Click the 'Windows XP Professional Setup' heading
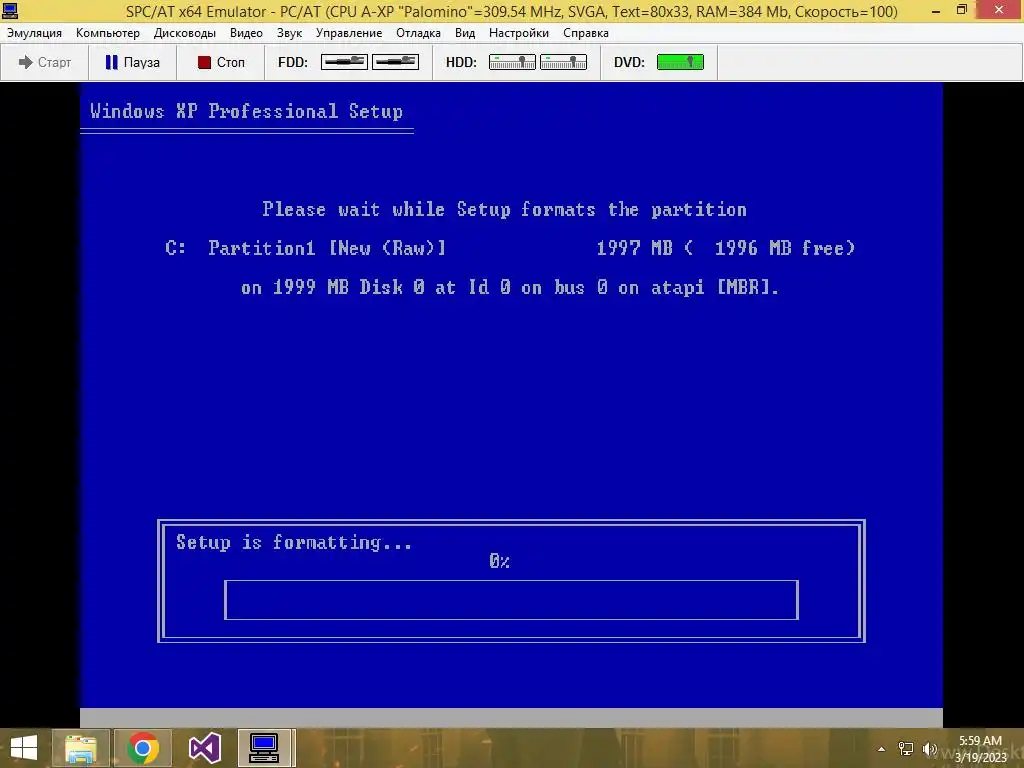The image size is (1024, 768). pos(246,111)
